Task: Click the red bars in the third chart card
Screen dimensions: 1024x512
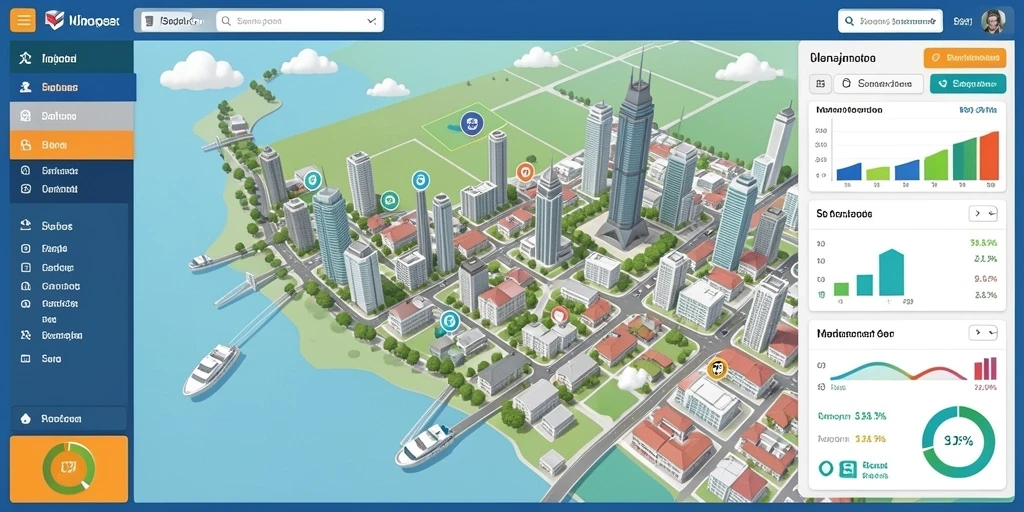Action: 985,368
